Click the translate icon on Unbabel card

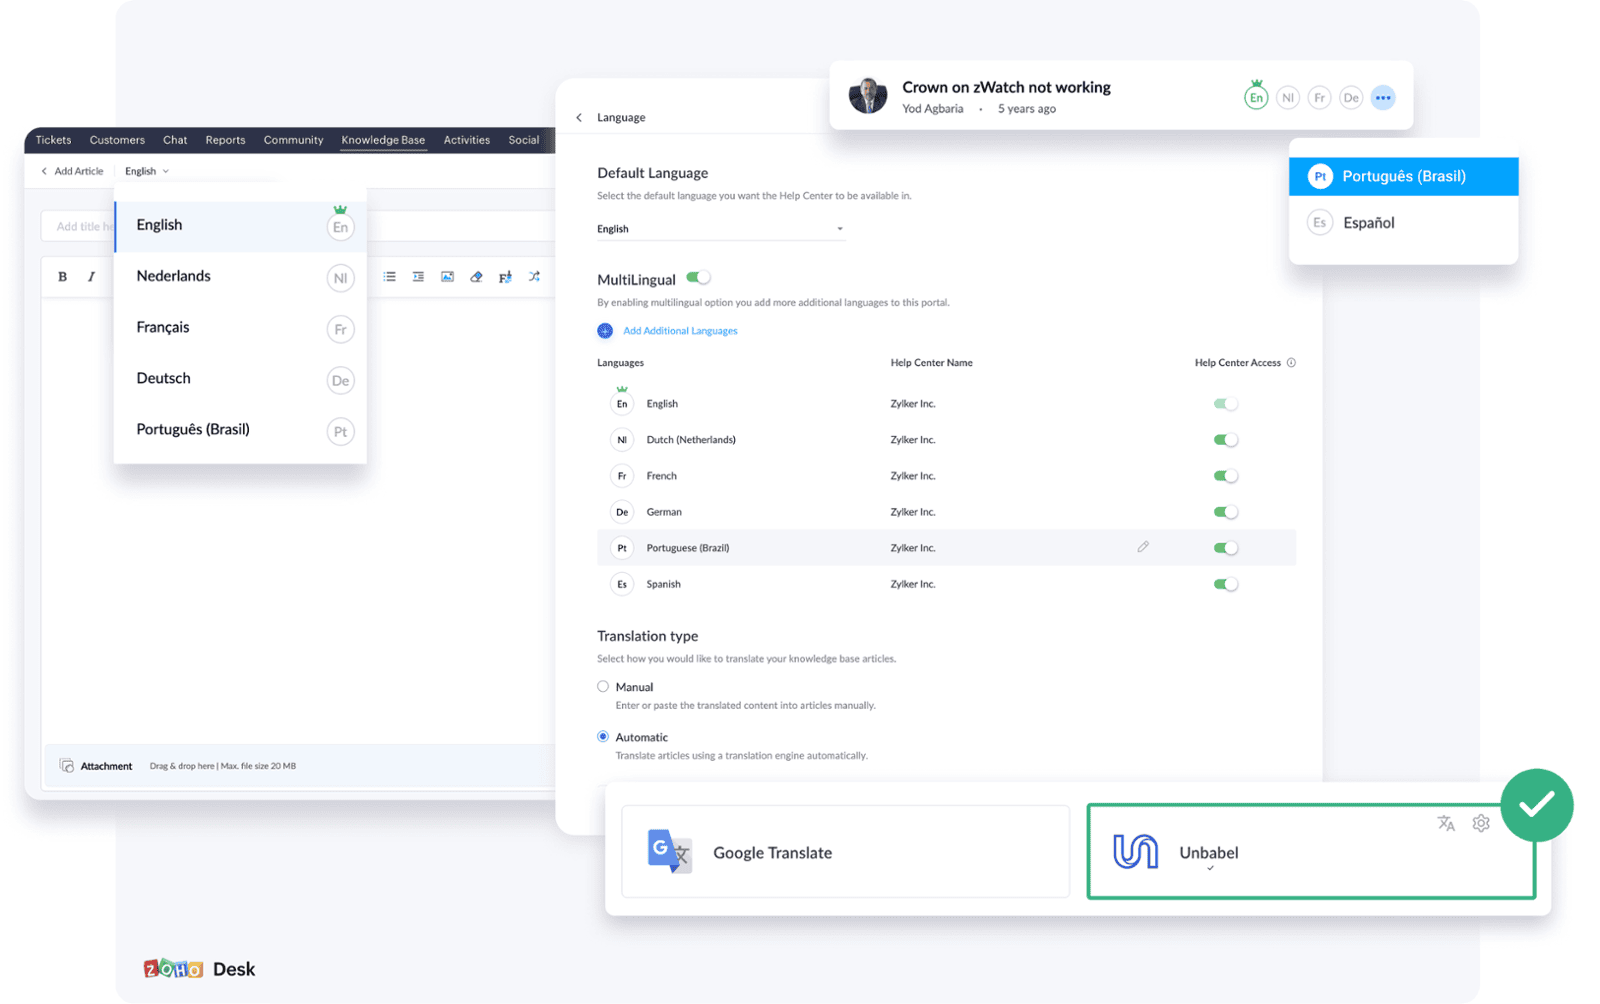pos(1446,823)
